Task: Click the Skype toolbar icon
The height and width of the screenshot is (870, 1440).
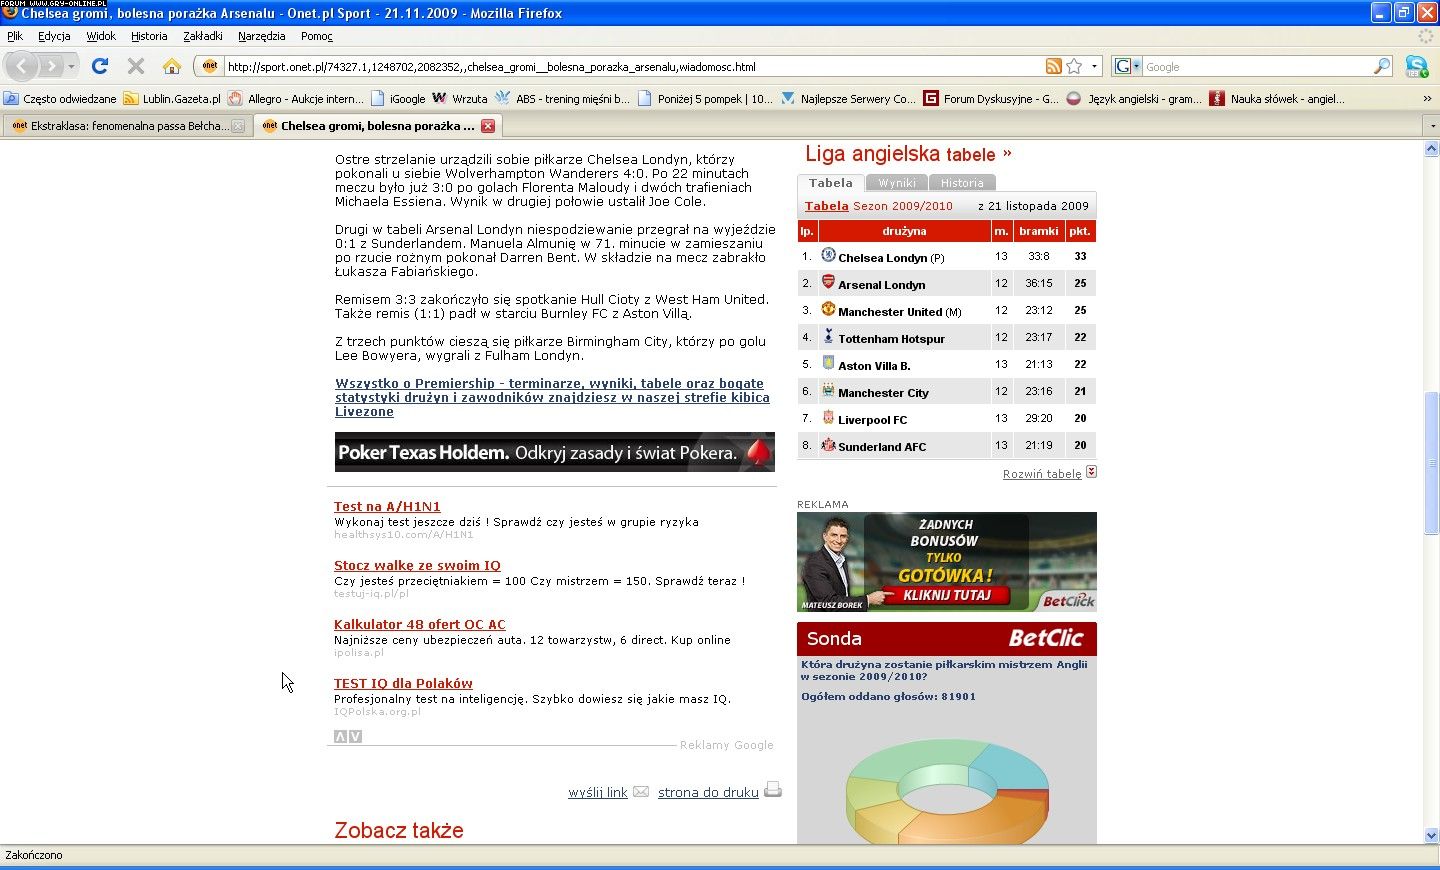Action: click(1416, 66)
